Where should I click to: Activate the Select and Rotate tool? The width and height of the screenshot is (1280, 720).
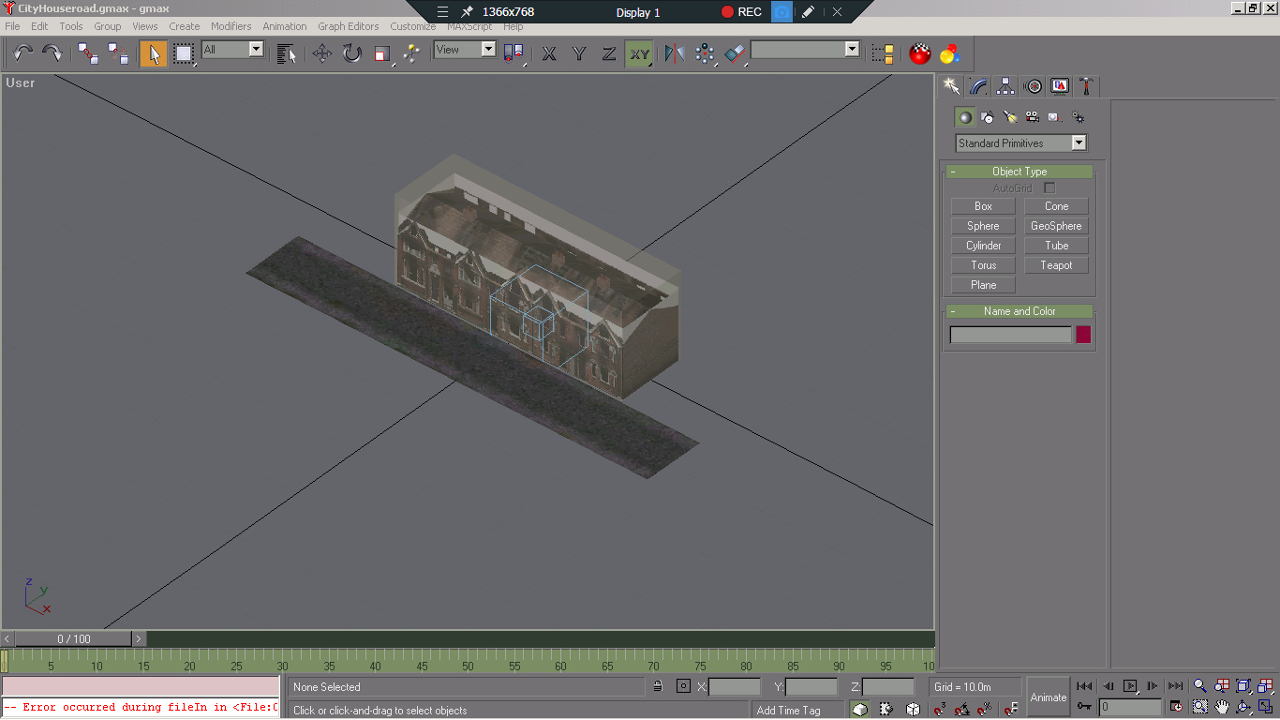[x=352, y=54]
